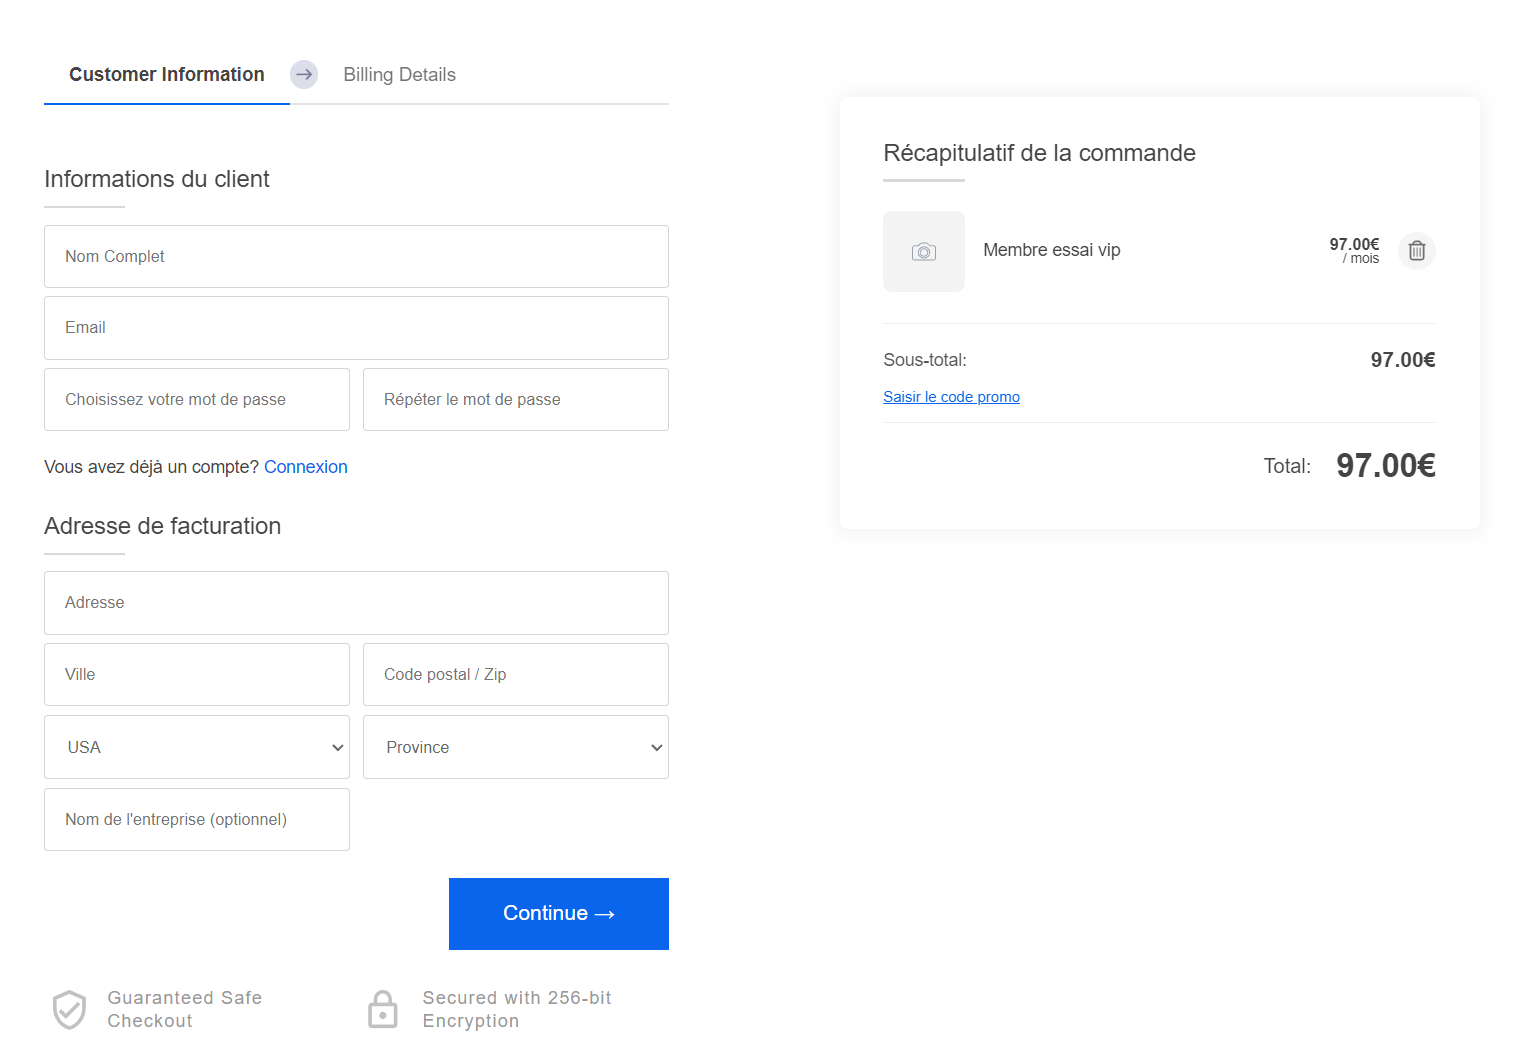Click the Répéter le mot de passe field
Viewport: 1539px width, 1058px height.
coord(515,400)
